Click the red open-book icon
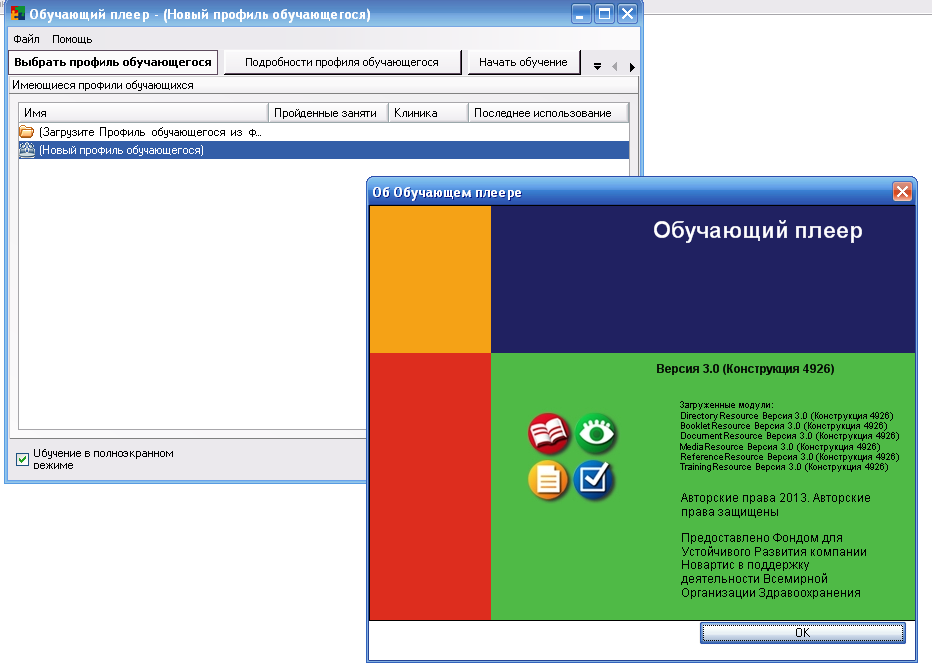The height and width of the screenshot is (672, 932). pyautogui.click(x=548, y=434)
